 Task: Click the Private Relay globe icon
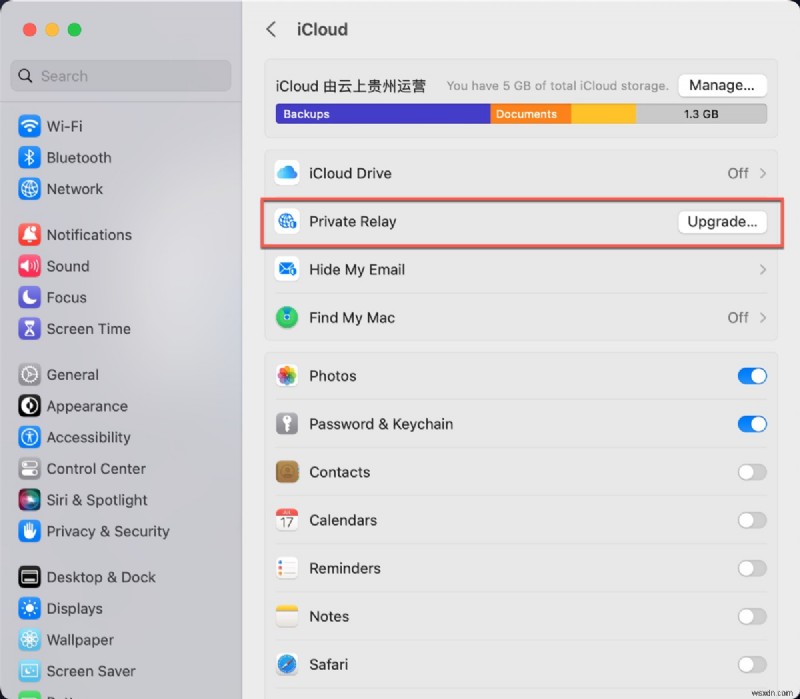click(x=287, y=221)
